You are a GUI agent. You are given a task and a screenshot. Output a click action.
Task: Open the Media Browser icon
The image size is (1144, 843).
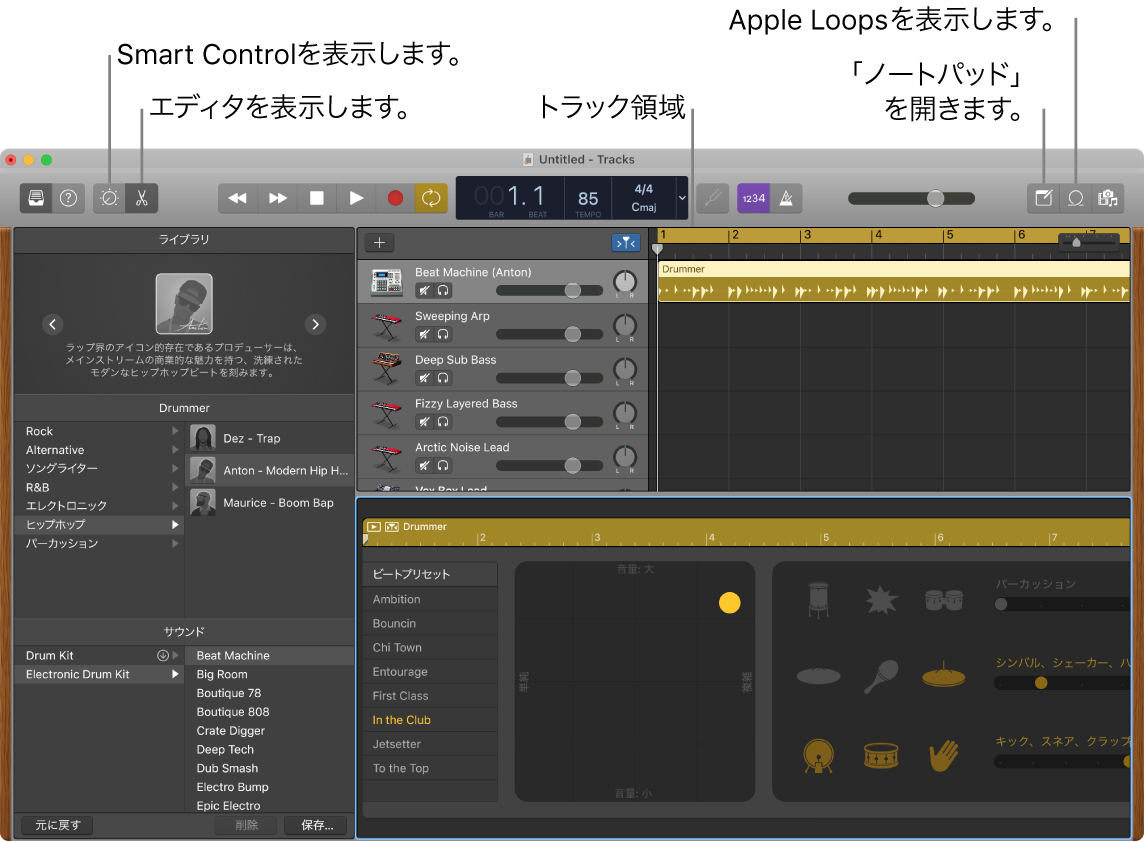(x=1107, y=198)
